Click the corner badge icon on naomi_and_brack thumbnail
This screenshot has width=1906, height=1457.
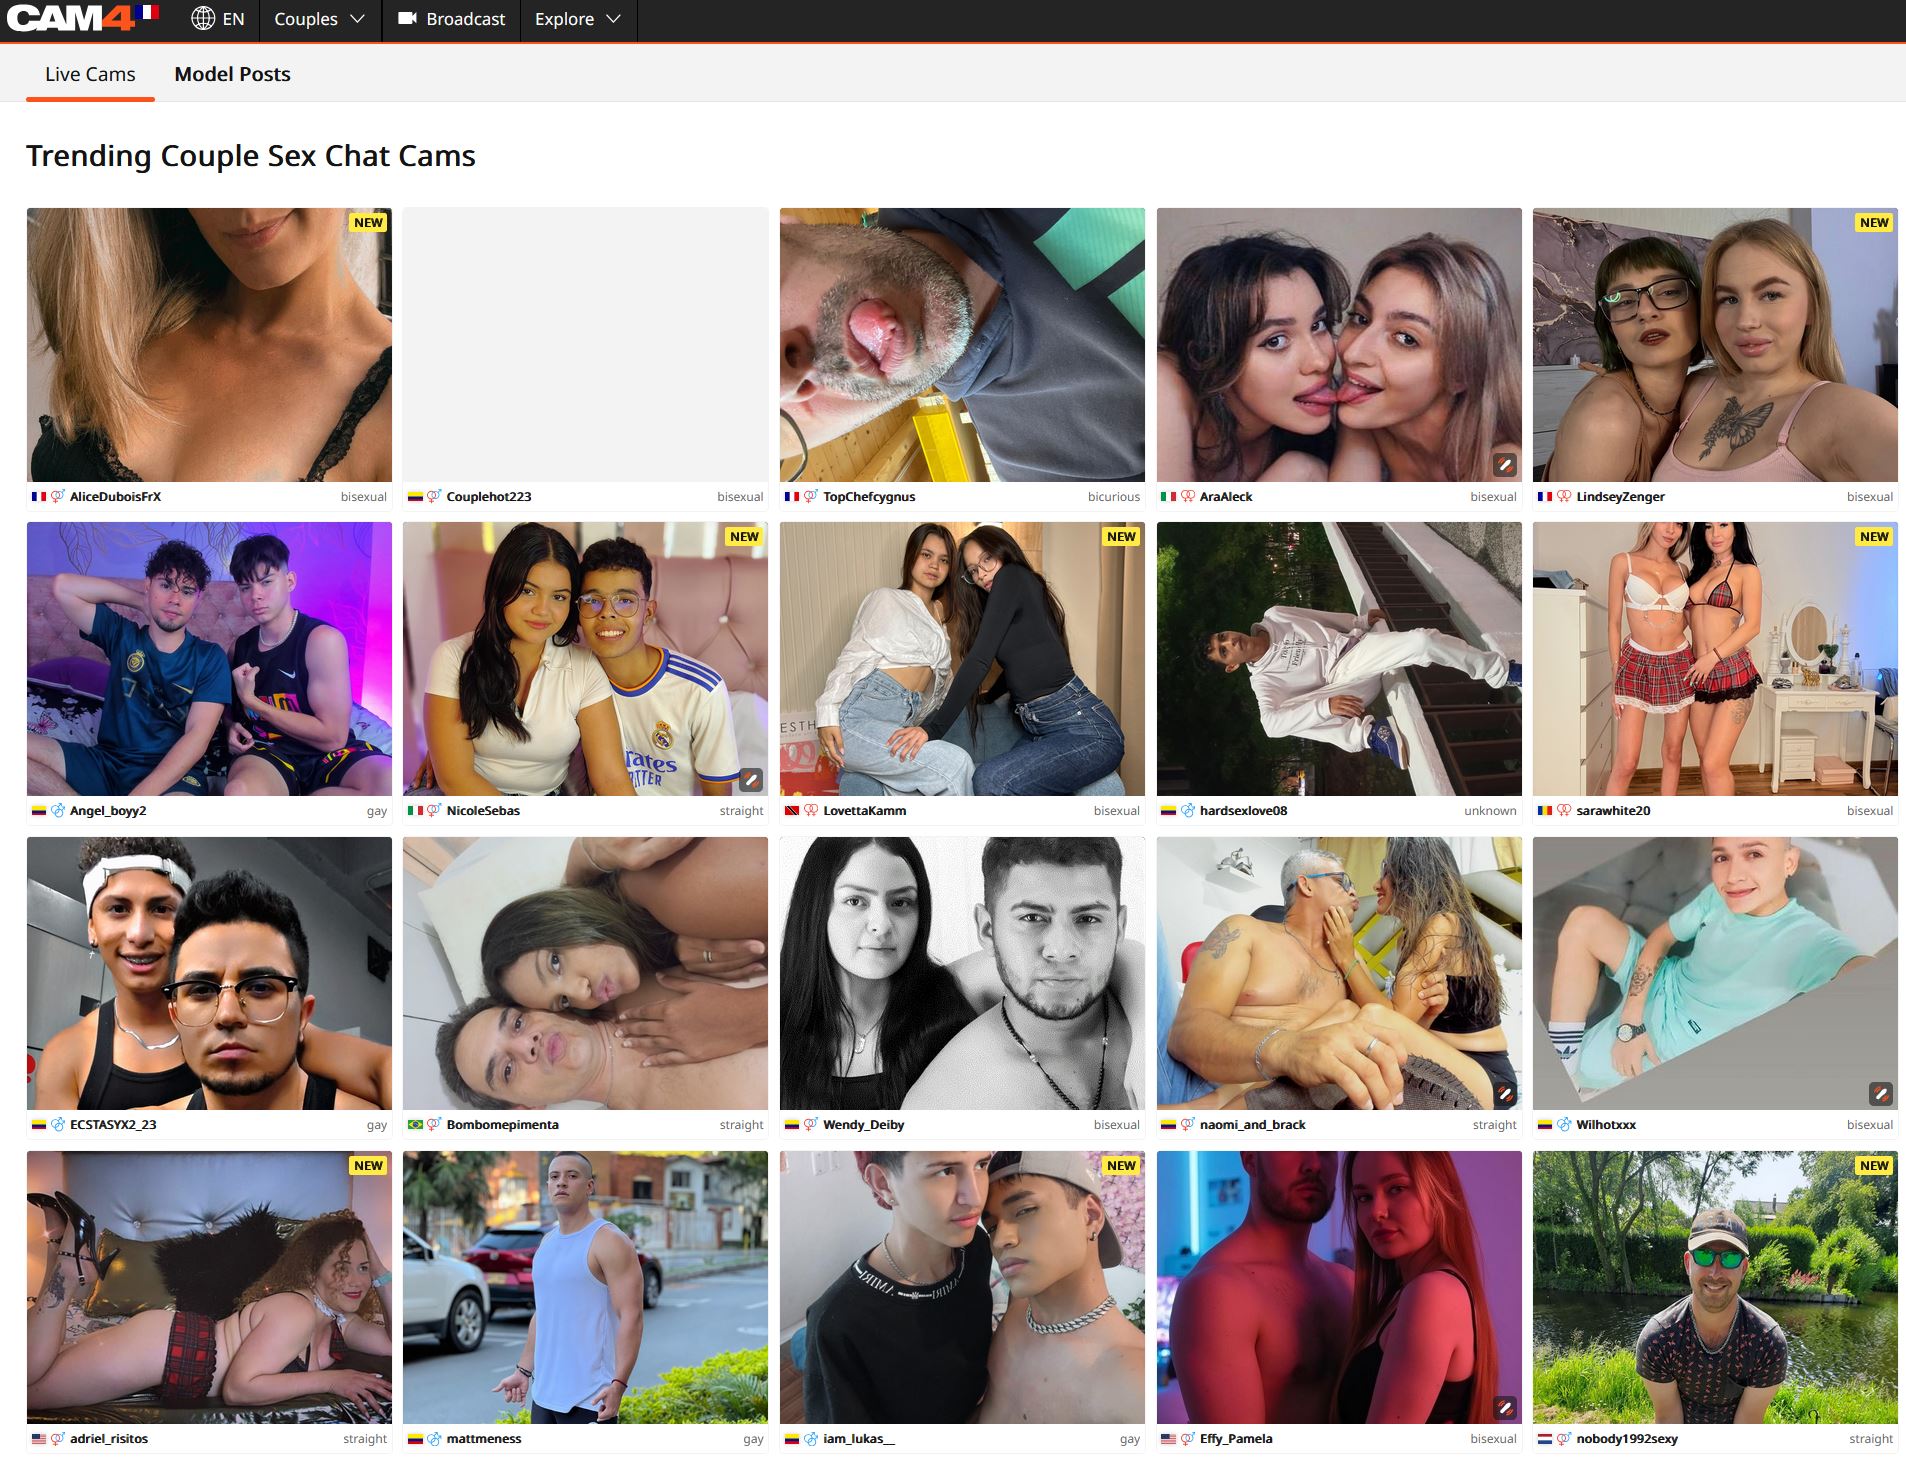pyautogui.click(x=1505, y=1093)
